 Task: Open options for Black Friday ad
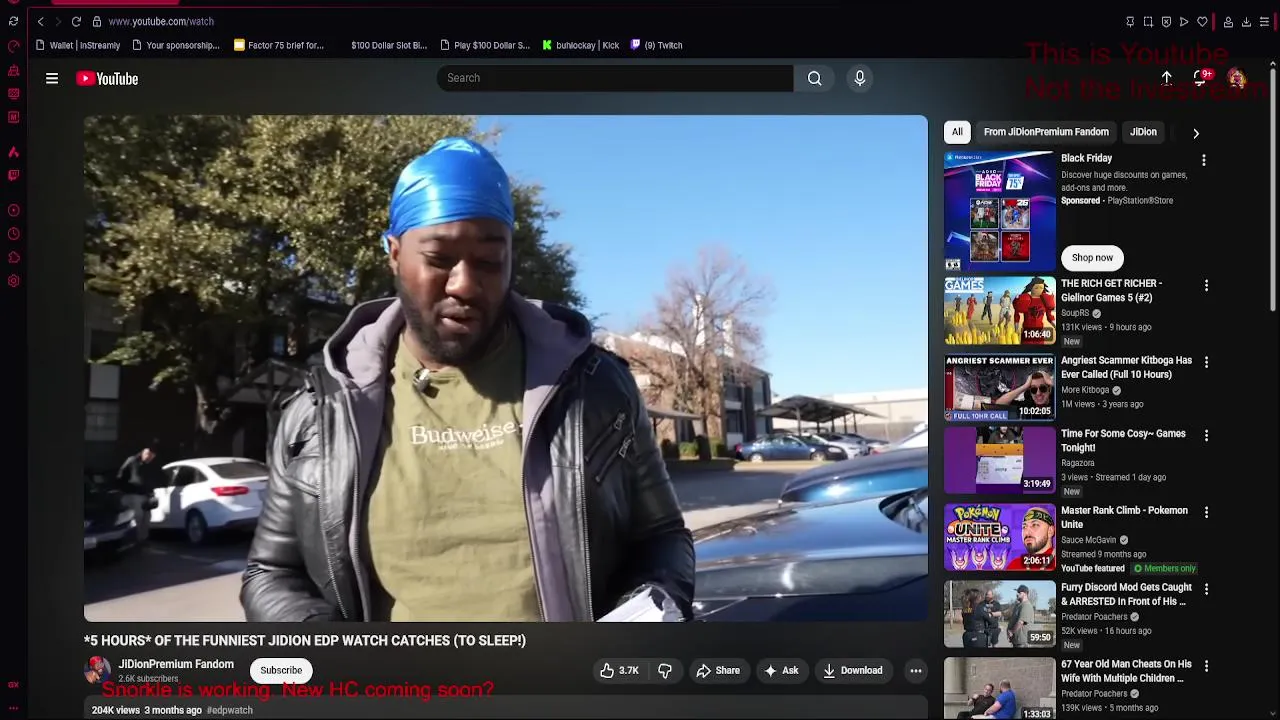click(1204, 160)
